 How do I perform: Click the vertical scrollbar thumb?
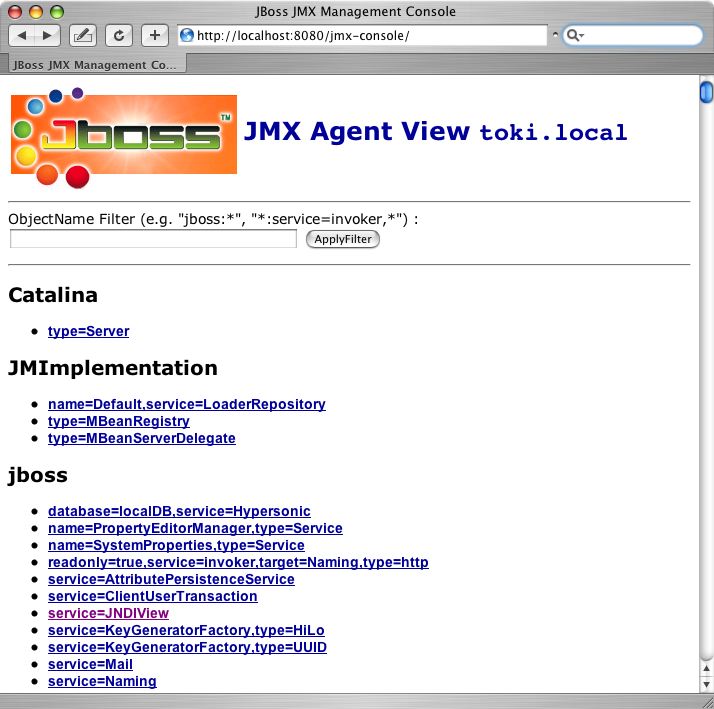[706, 92]
